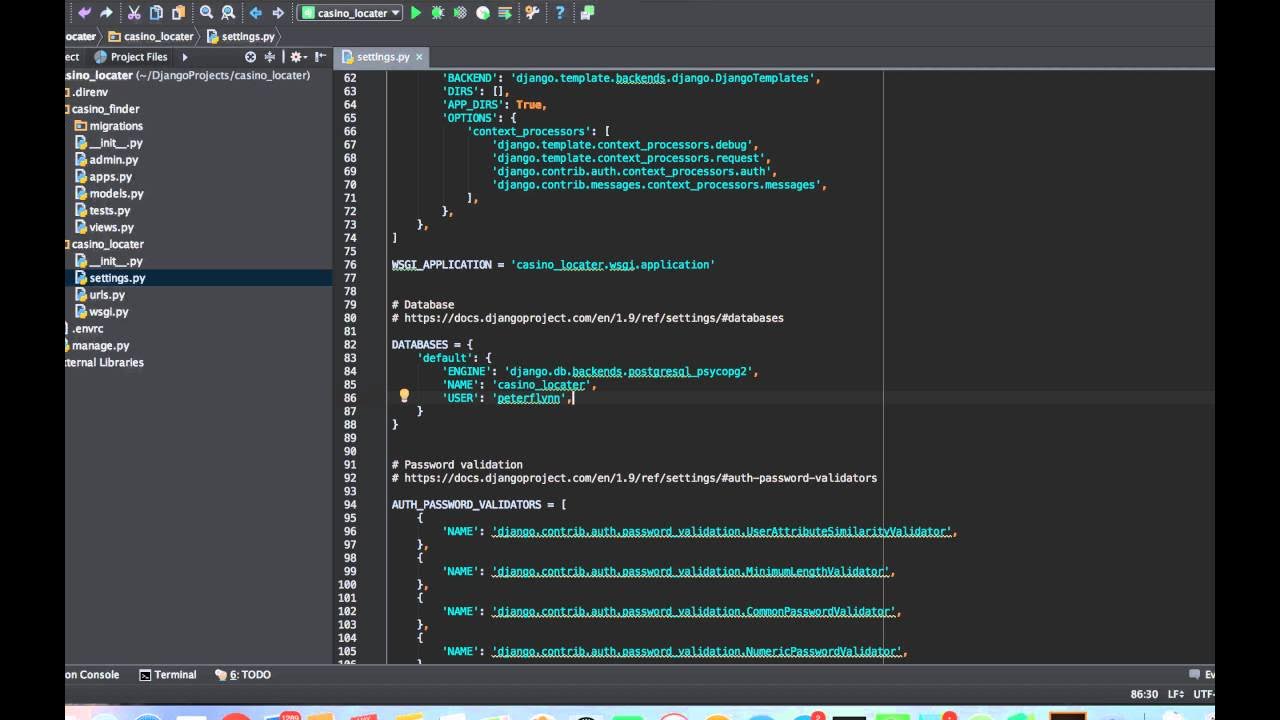Click the WSGI_APPLICATION line in the editor
This screenshot has width=1280, height=720.
[553, 265]
